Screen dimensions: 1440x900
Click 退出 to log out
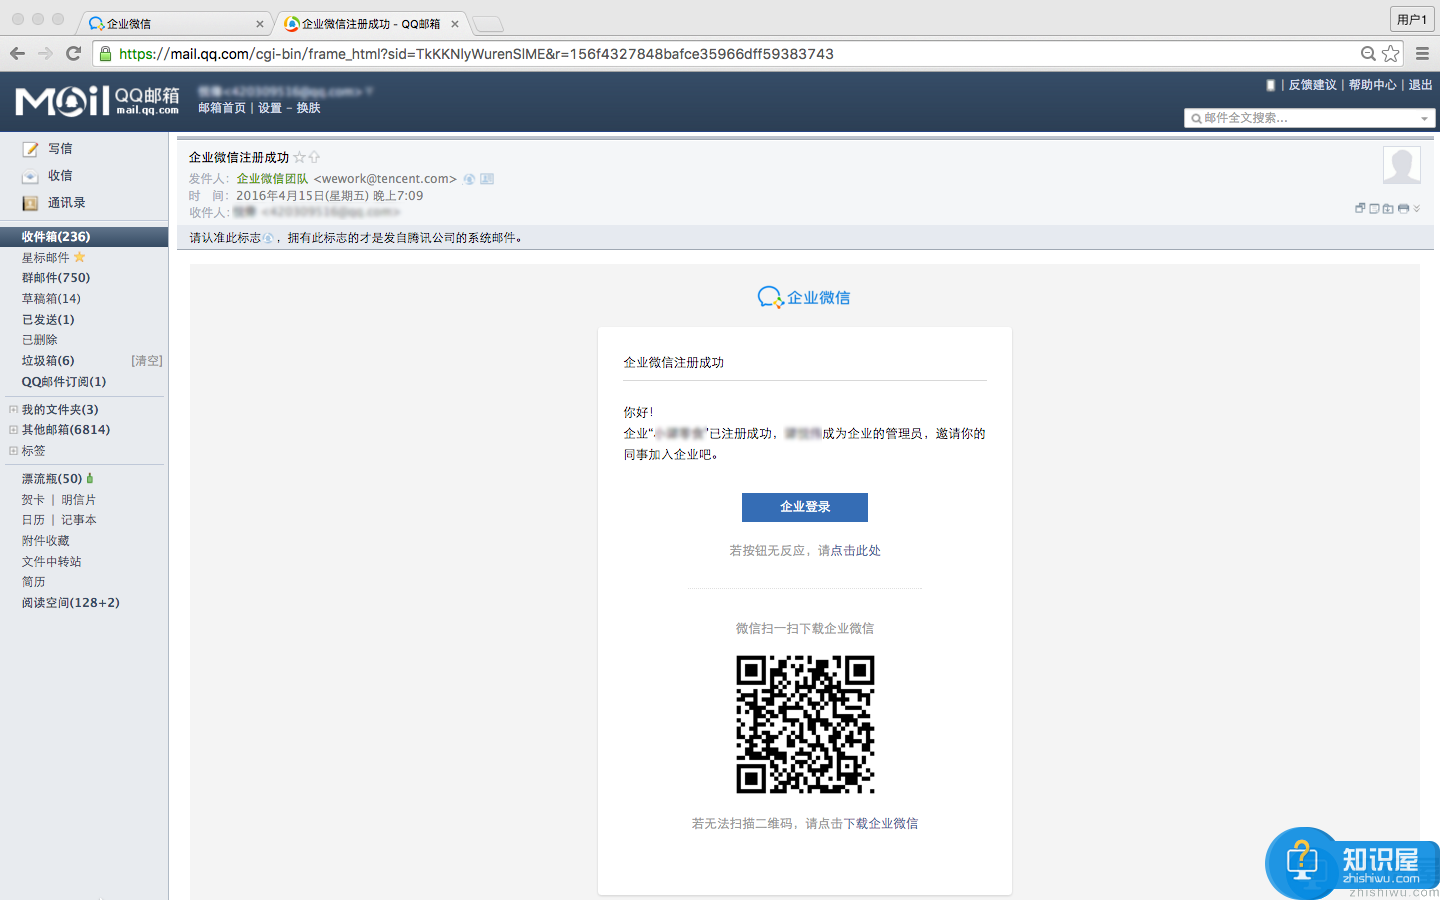[x=1420, y=85]
